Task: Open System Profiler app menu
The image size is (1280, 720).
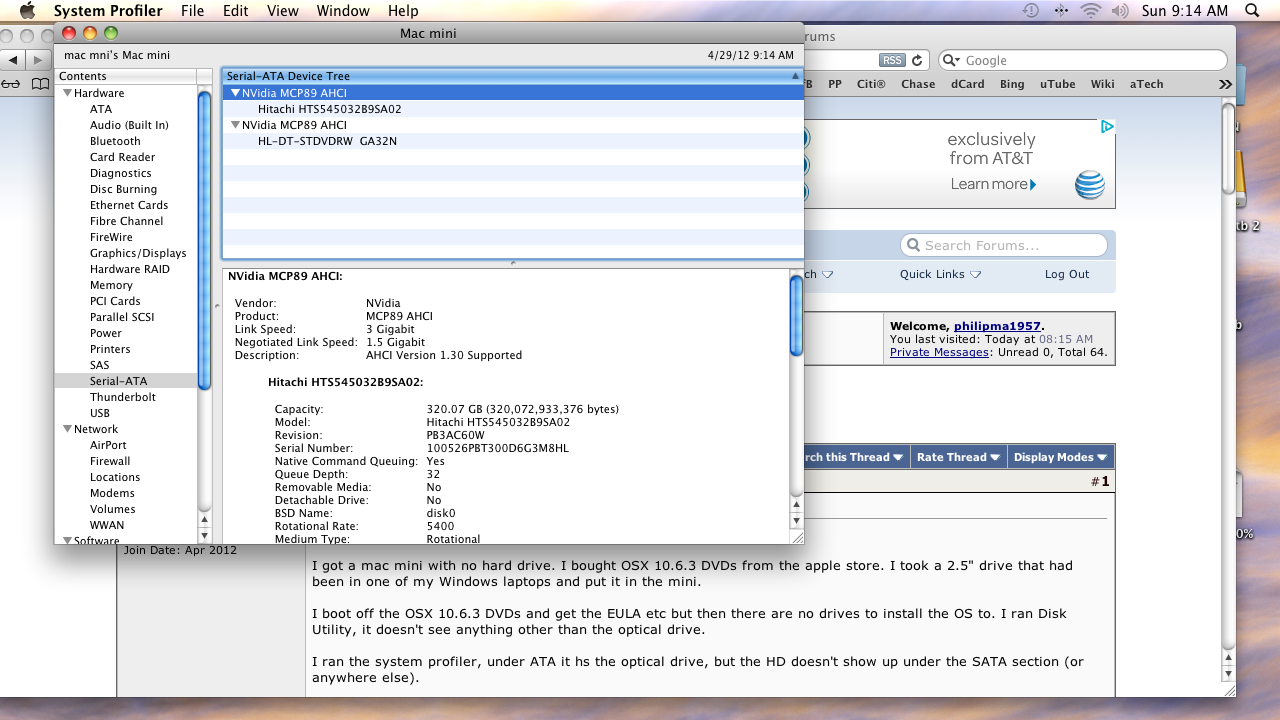Action: click(x=107, y=11)
